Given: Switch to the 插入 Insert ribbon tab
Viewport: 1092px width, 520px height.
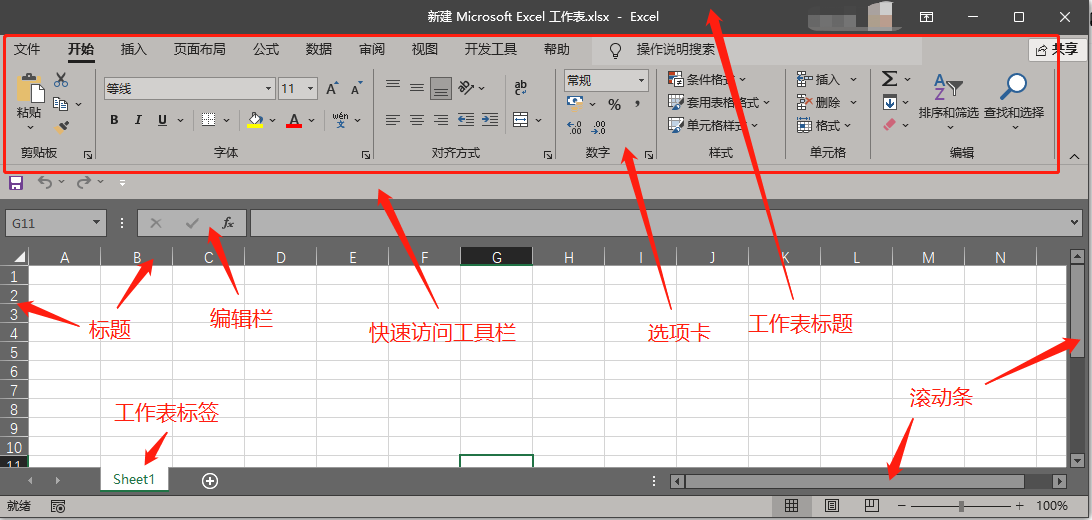Looking at the screenshot, I should point(134,49).
